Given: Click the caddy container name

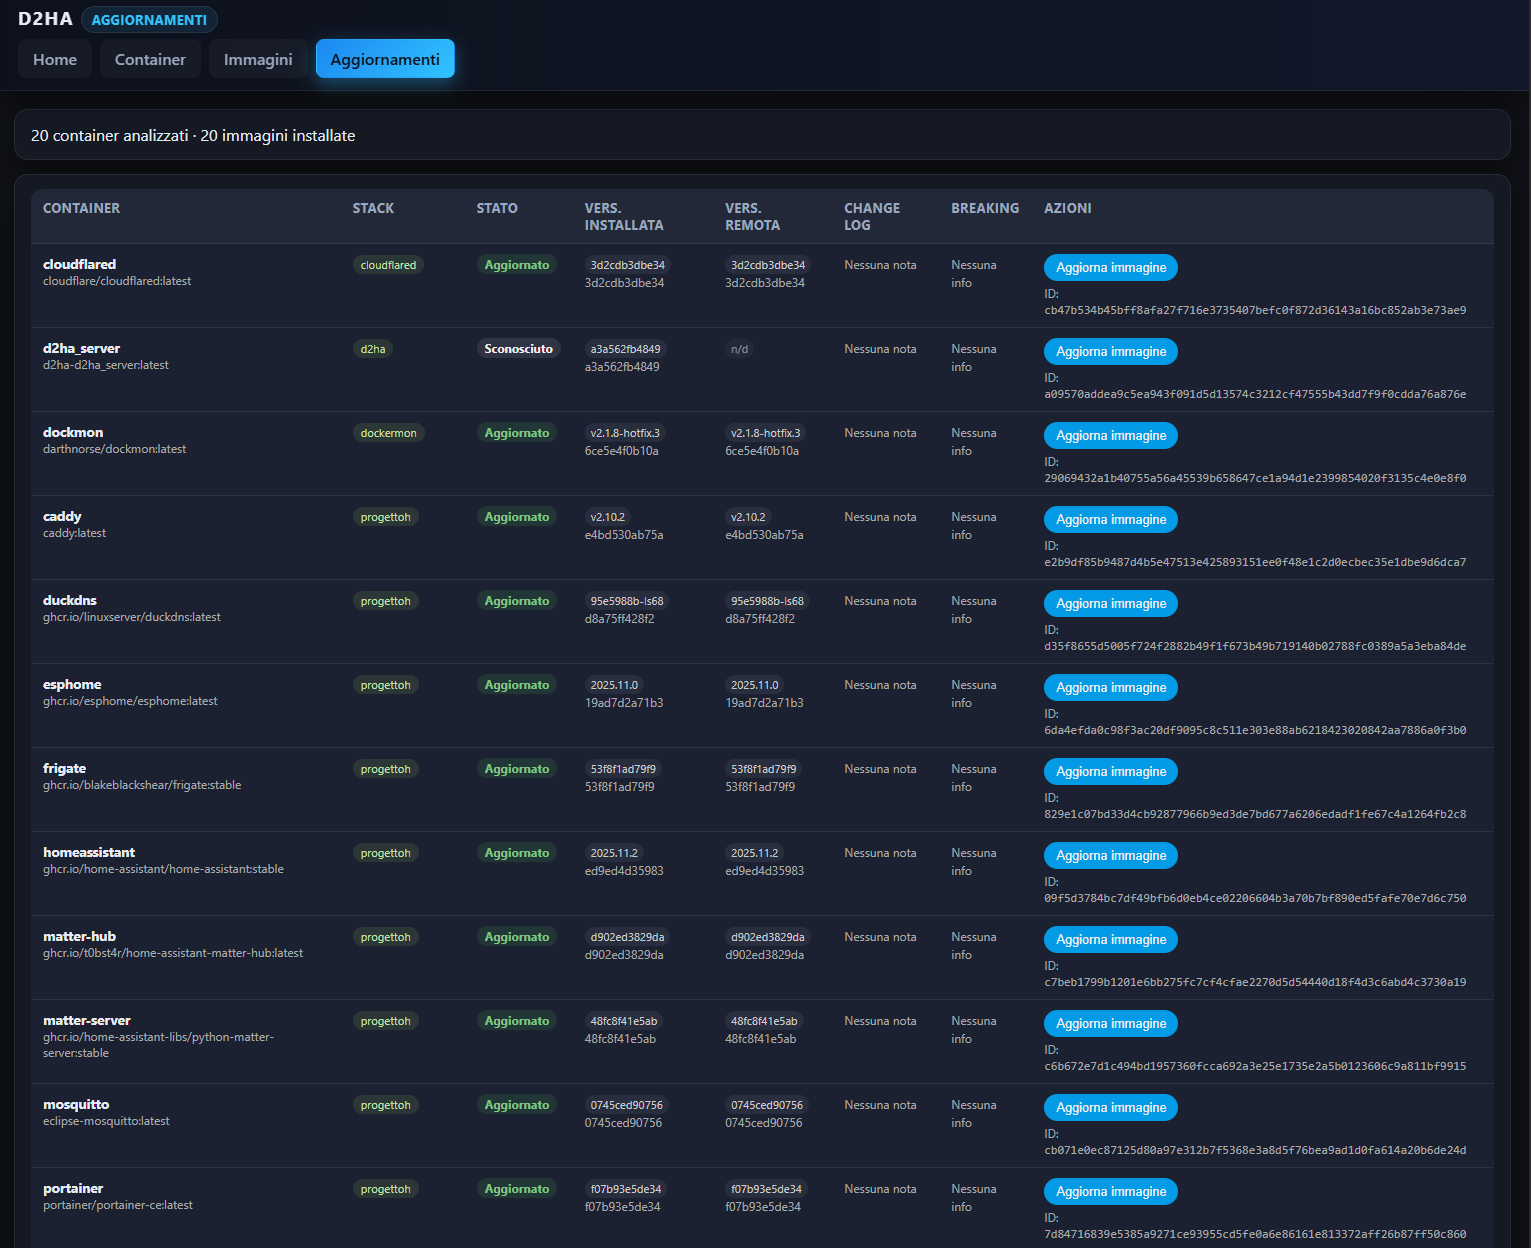Looking at the screenshot, I should point(62,516).
